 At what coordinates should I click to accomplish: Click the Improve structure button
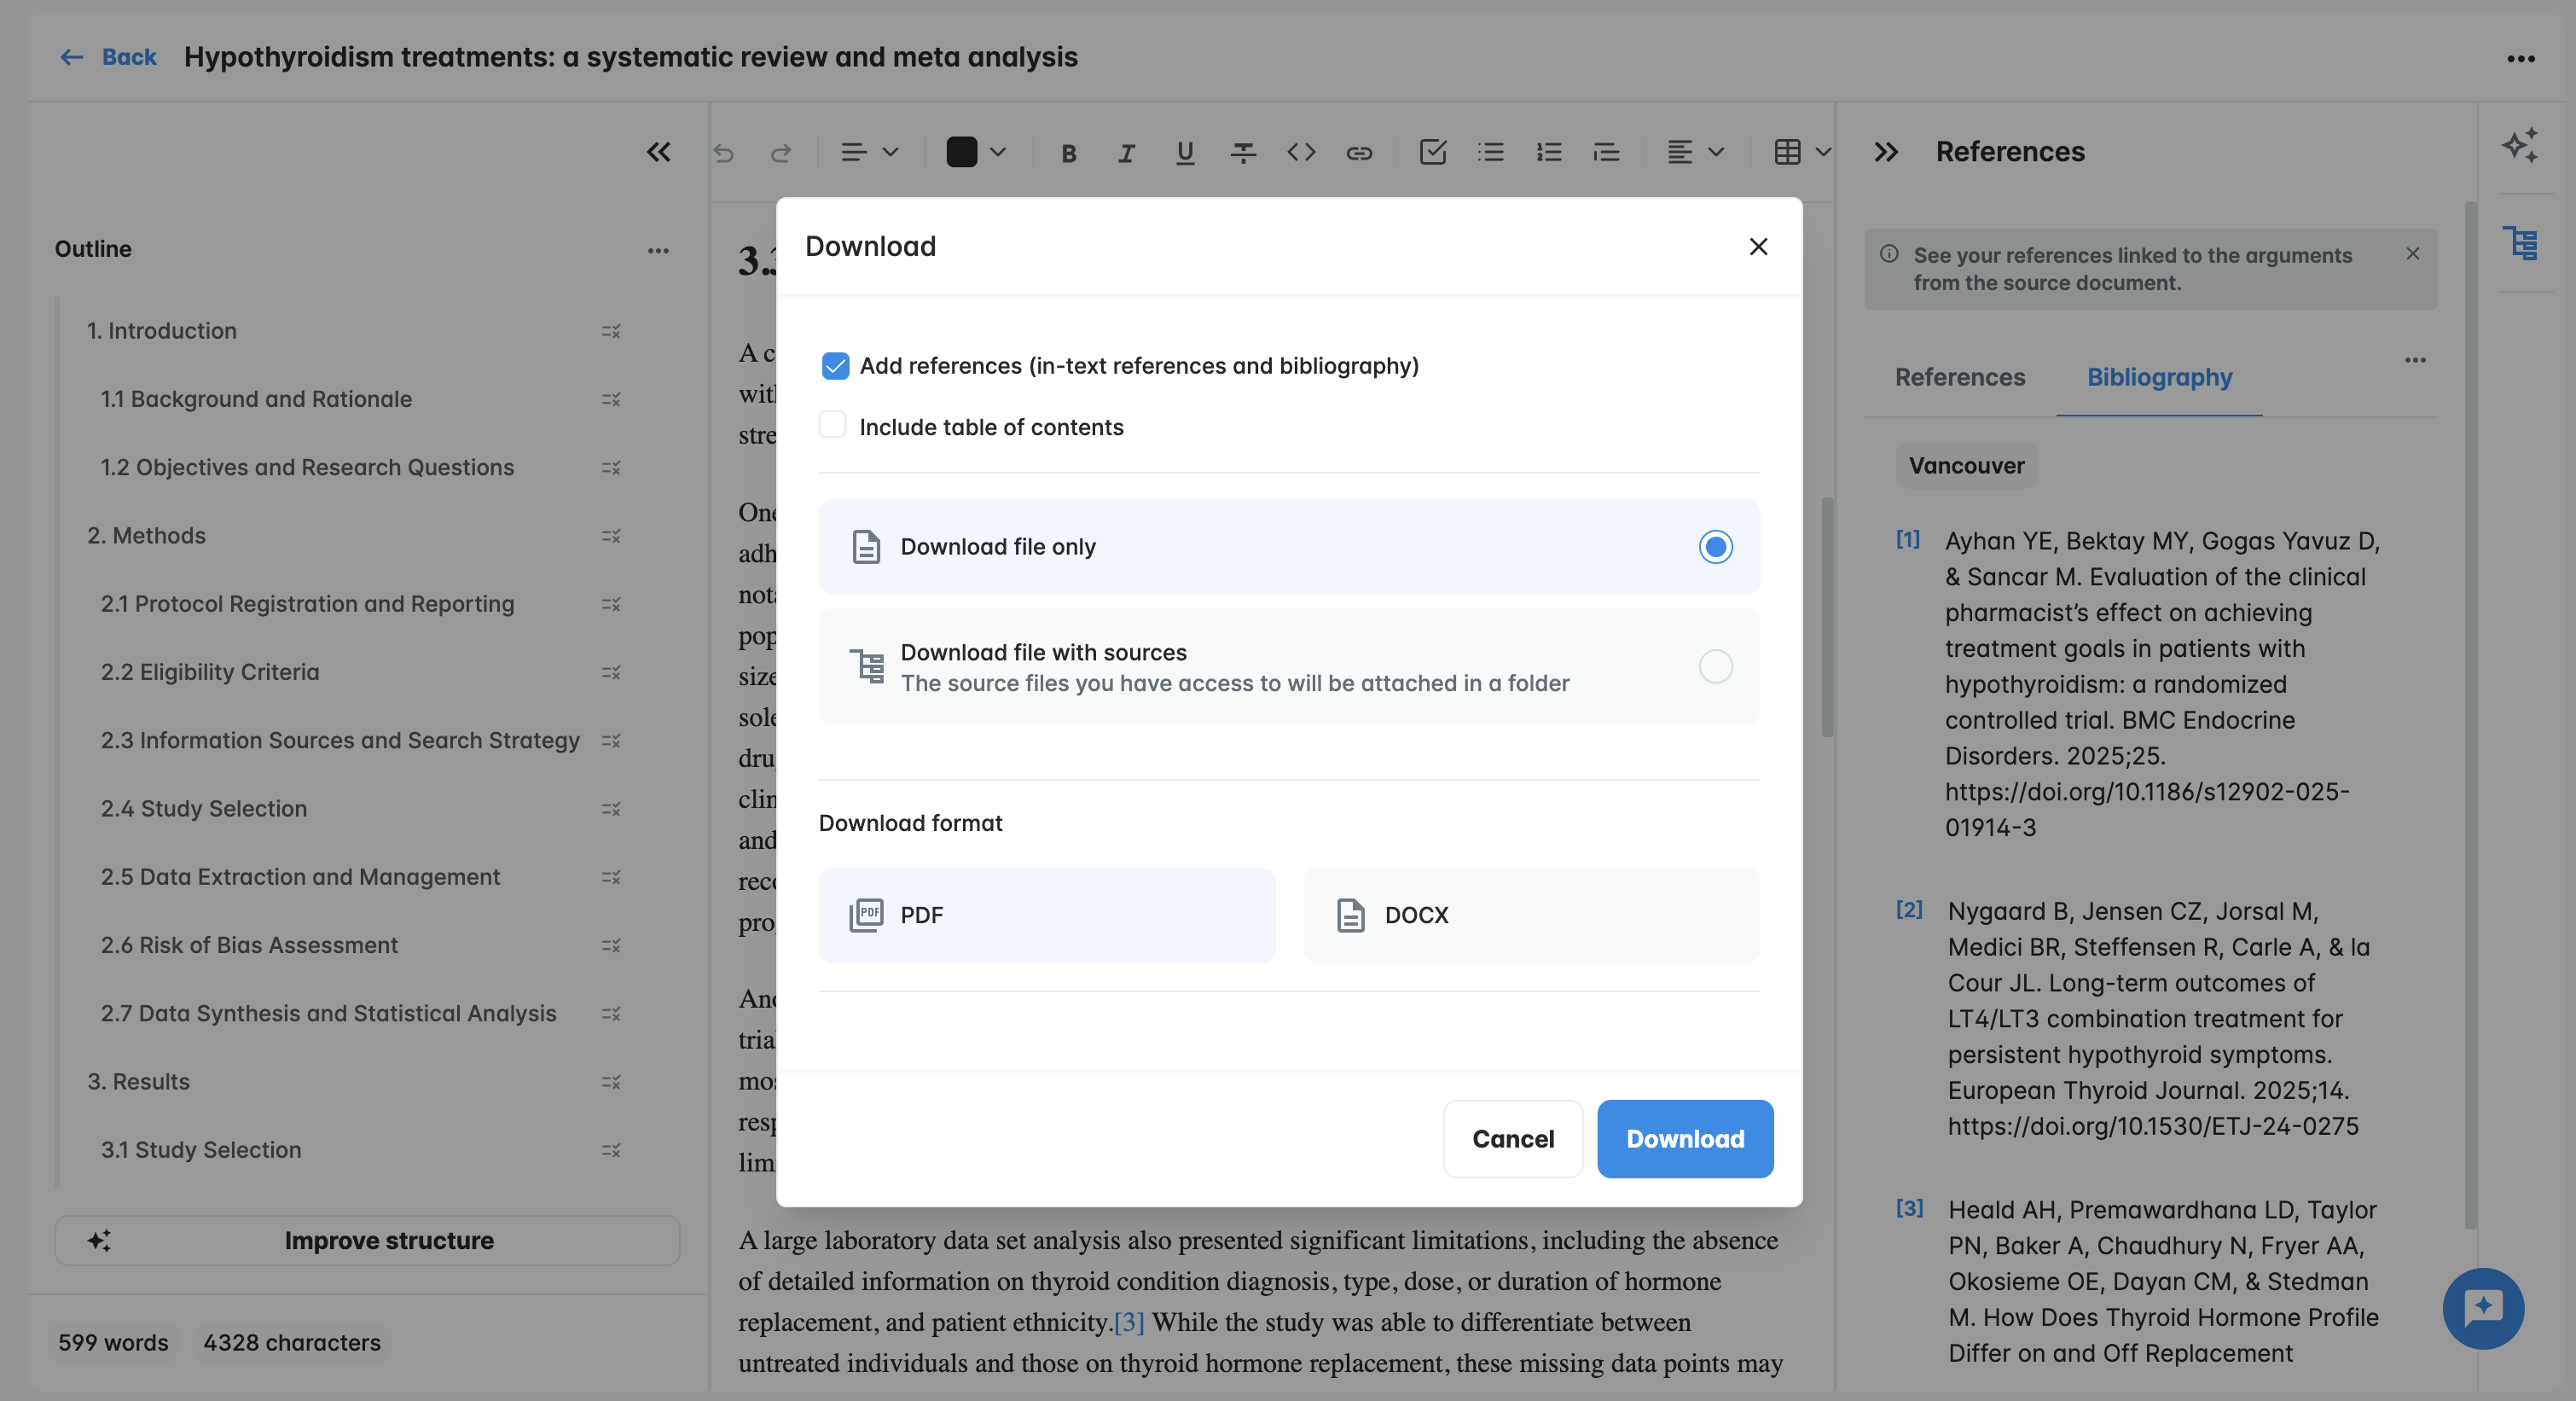click(x=368, y=1241)
